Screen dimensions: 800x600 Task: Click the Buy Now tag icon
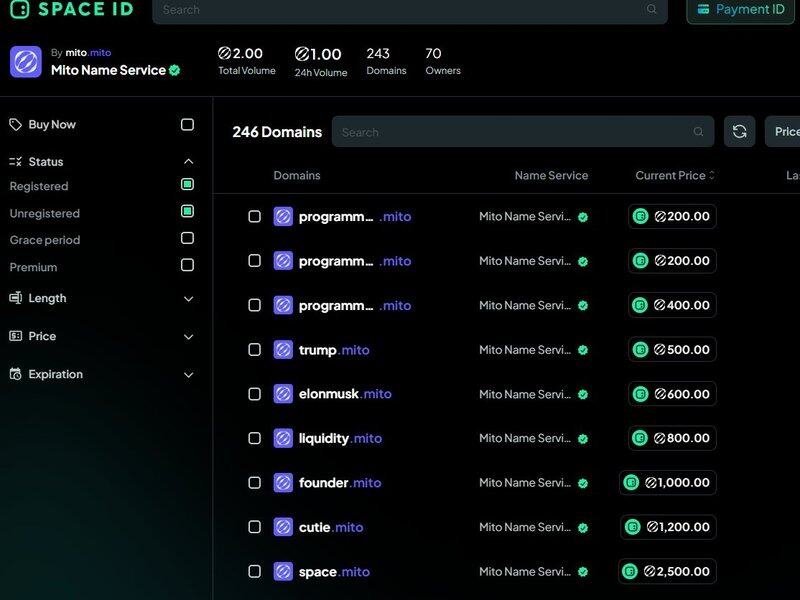[x=16, y=124]
